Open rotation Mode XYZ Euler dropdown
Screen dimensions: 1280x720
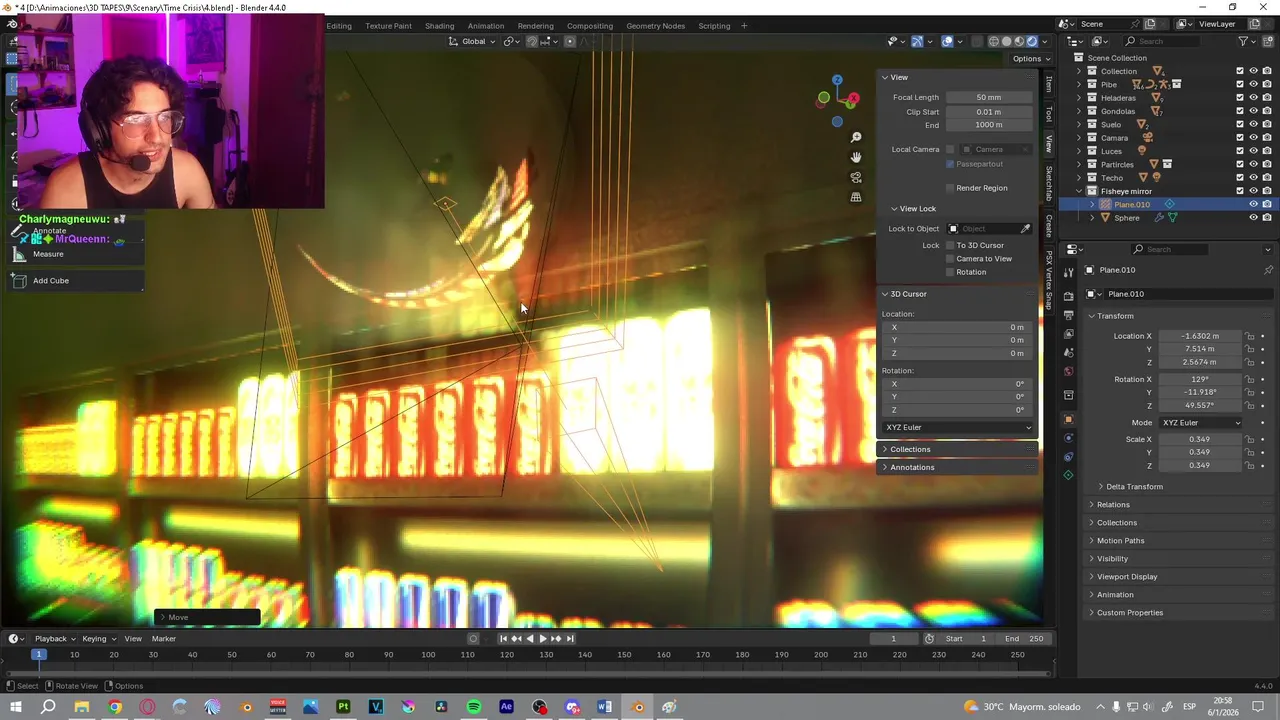(1200, 423)
